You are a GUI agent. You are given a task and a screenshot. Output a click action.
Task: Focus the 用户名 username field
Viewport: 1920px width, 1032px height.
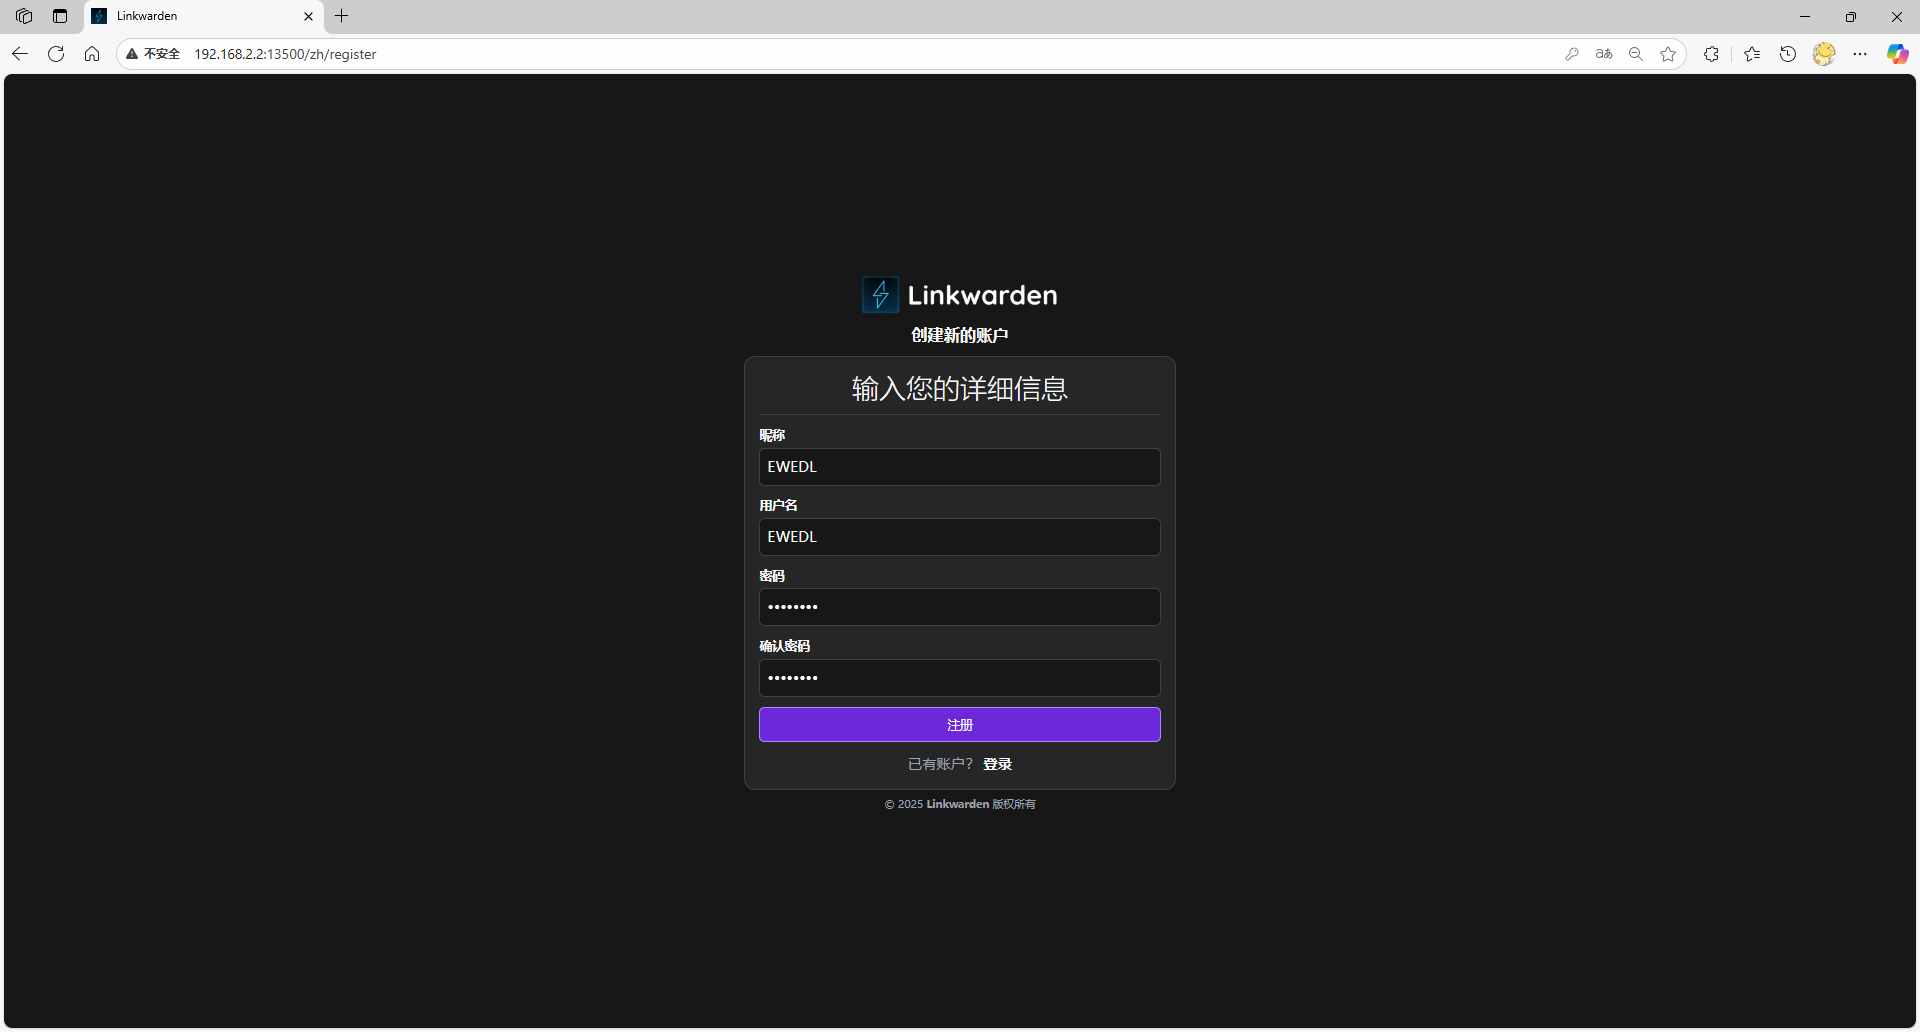tap(960, 537)
